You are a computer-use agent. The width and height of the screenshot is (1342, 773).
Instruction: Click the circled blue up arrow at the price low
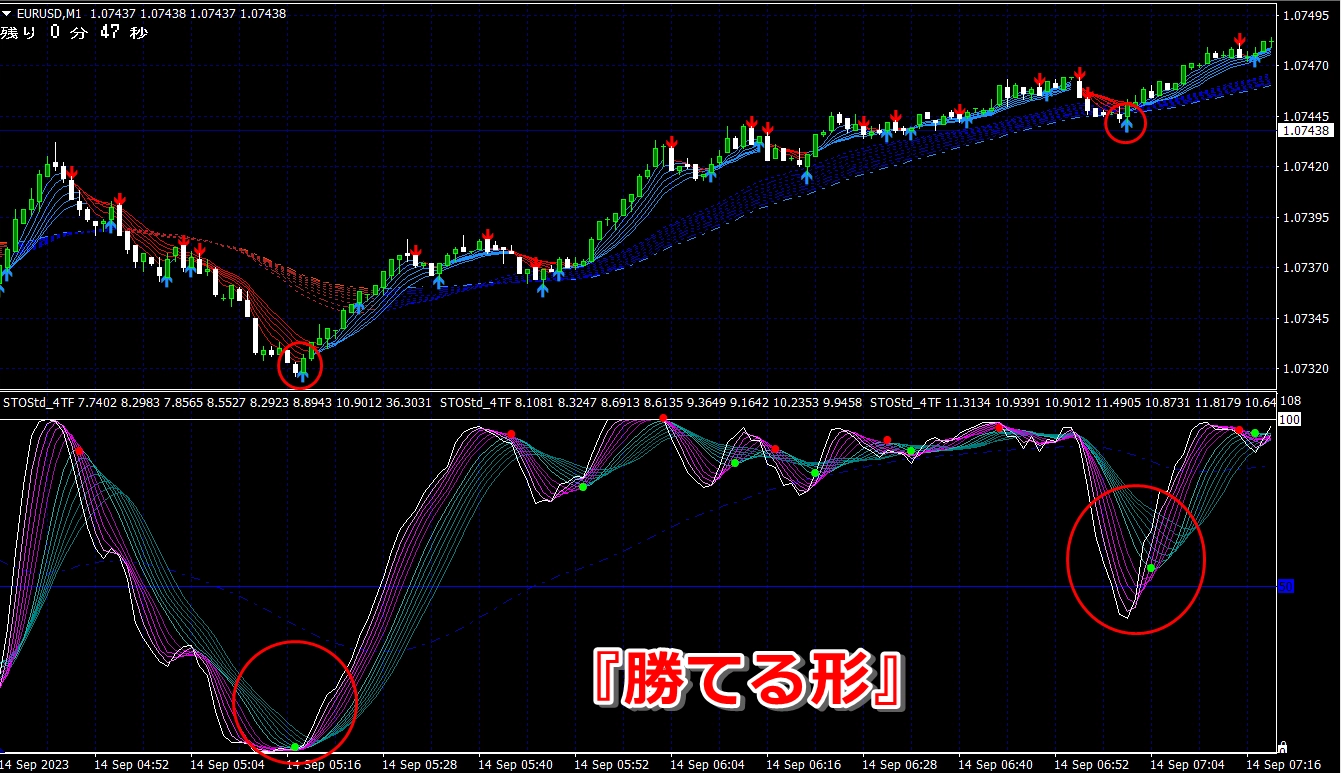pos(302,373)
